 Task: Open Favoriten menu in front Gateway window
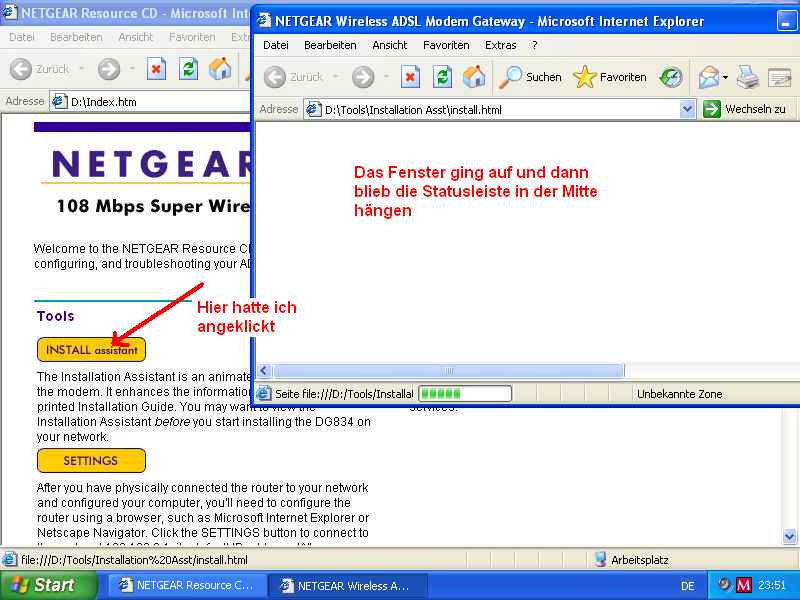[x=446, y=45]
